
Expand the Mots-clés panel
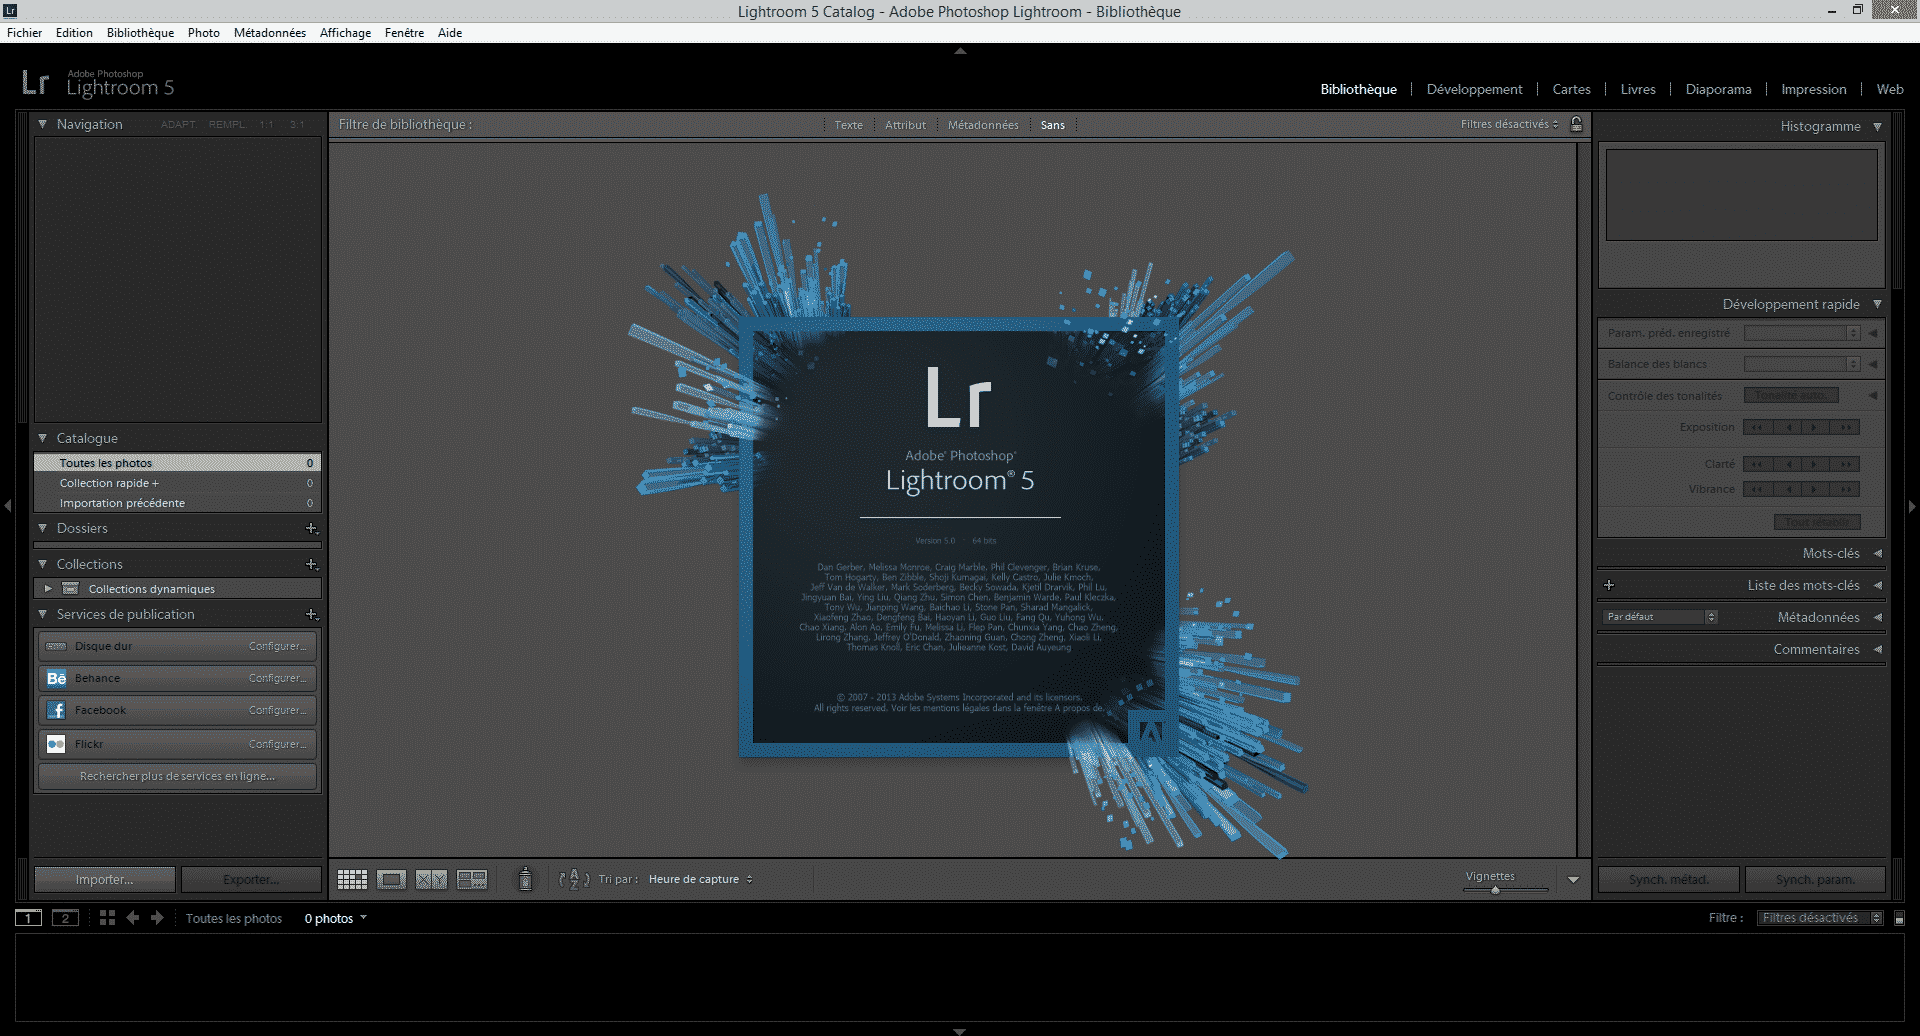click(1877, 553)
